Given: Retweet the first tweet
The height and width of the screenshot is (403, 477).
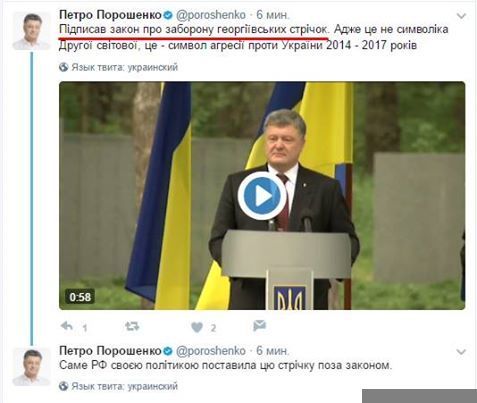Looking at the screenshot, I should click(132, 326).
